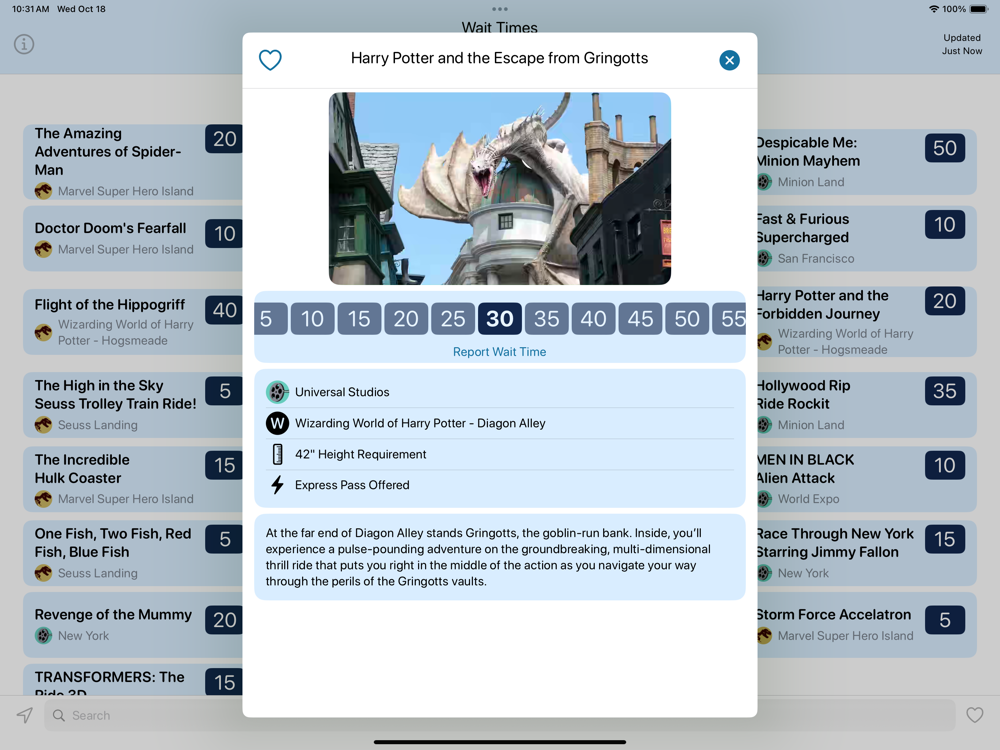Open Doctor Doom's Fearfall
Screen dimensions: 1000x750
tap(133, 238)
